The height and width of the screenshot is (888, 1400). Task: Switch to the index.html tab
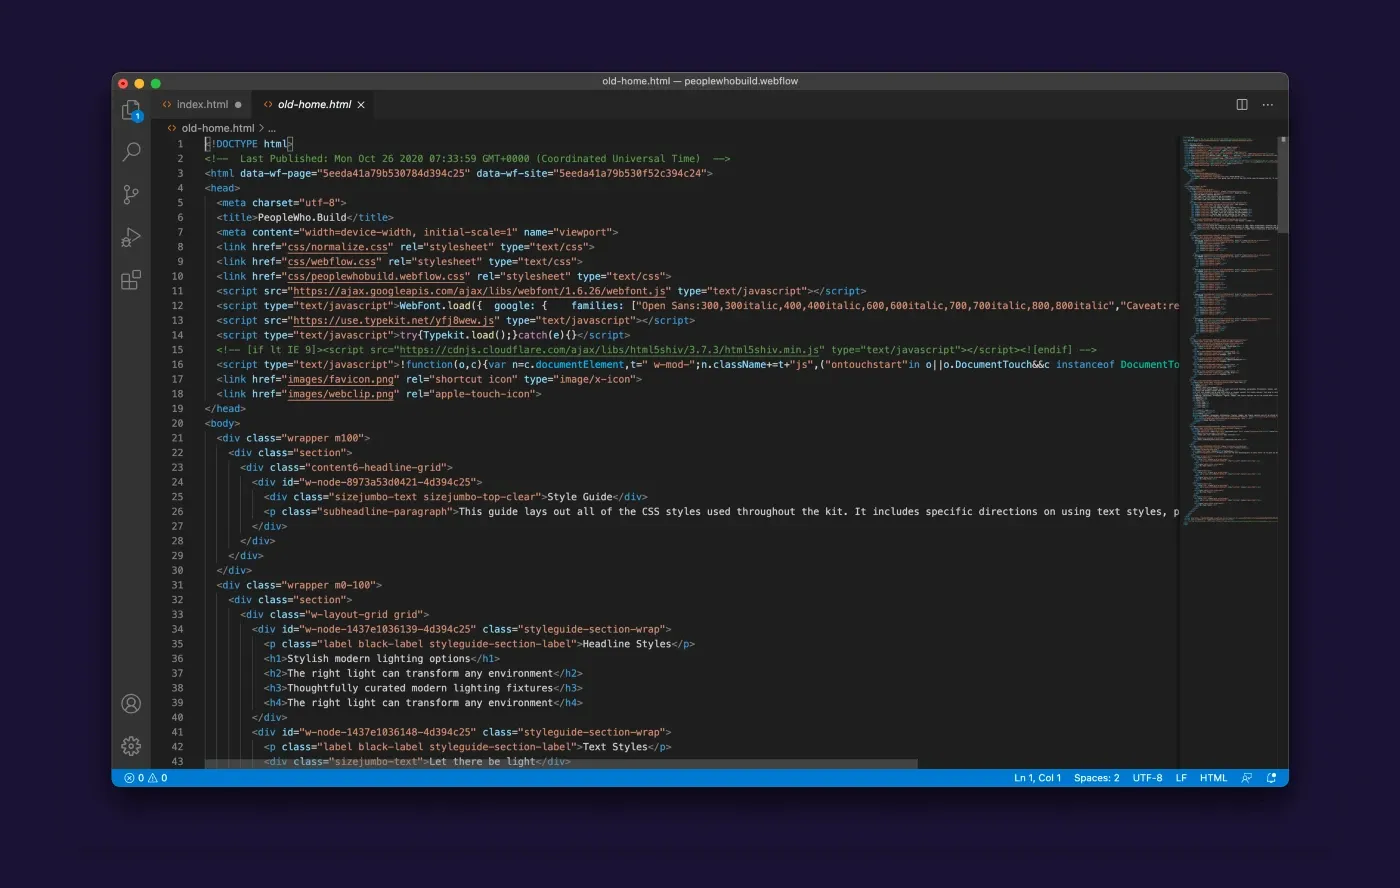click(203, 104)
